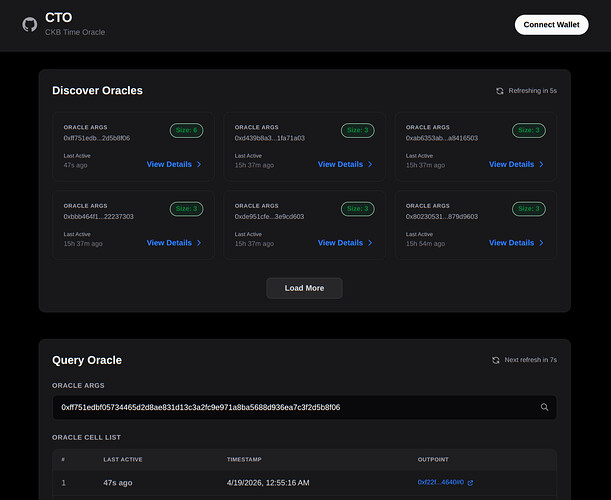
Task: Click timestamp 4/19/2026, 12:55:16 AM
Action: 268,483
